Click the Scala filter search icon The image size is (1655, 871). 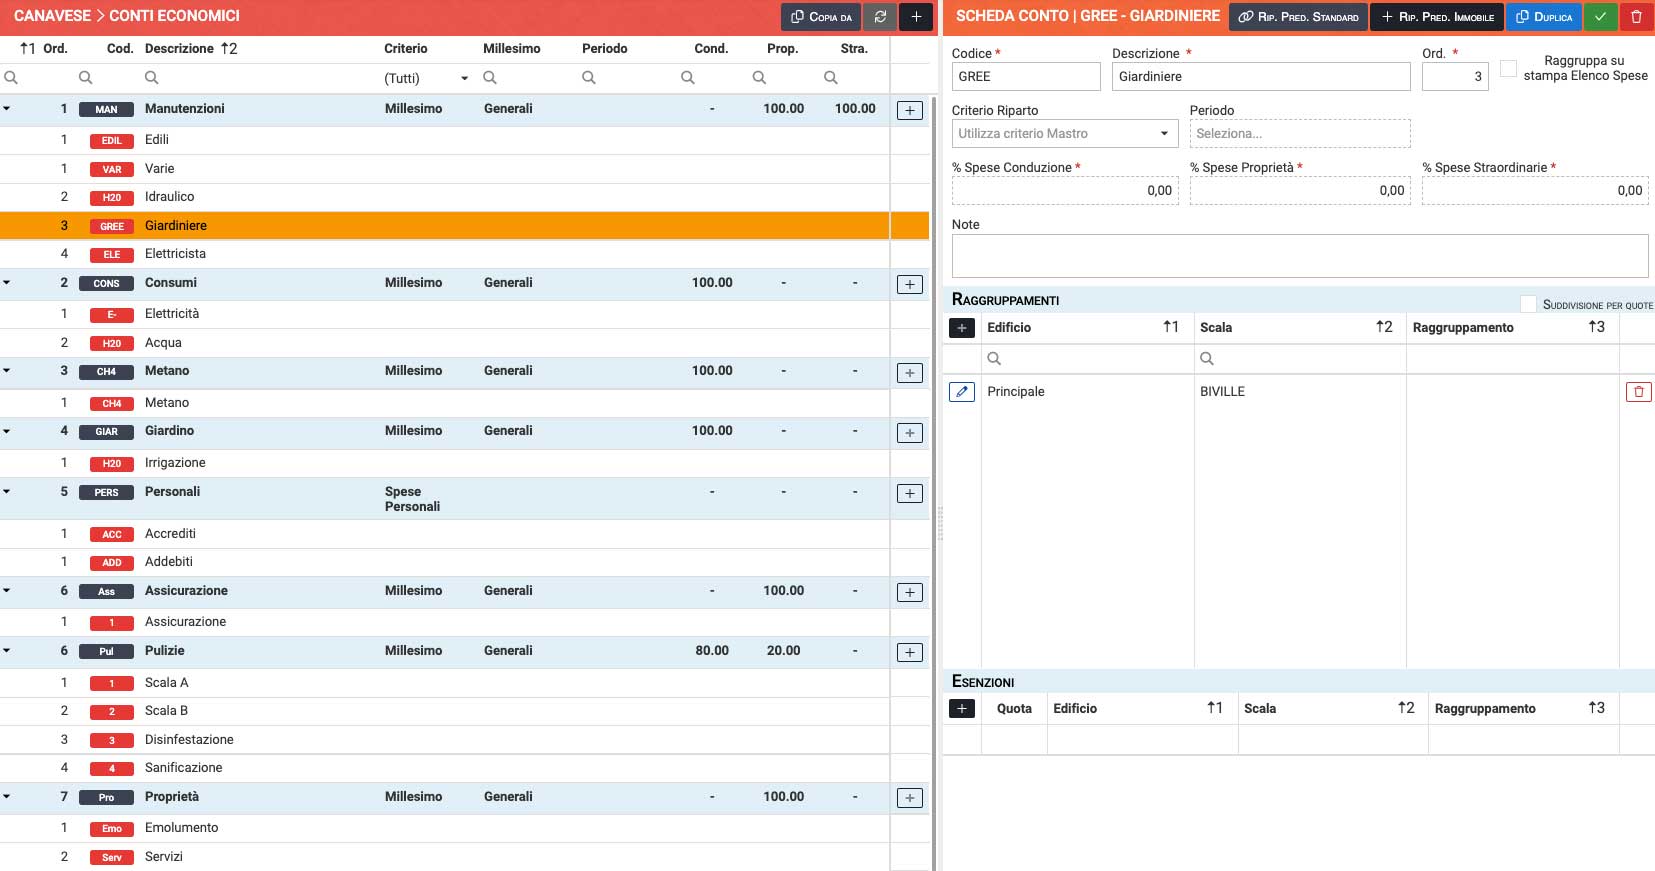tap(1207, 359)
